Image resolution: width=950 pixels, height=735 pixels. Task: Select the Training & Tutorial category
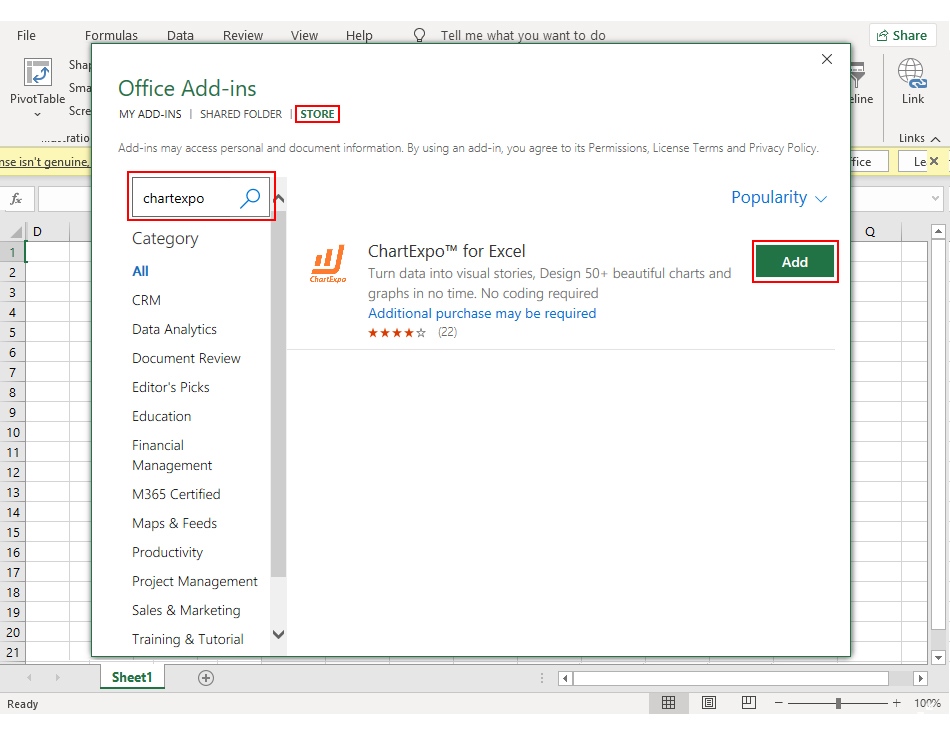(x=188, y=639)
